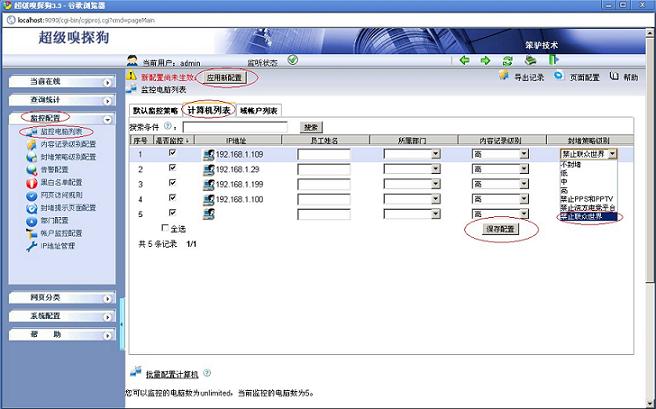
Task: Toggle the monitoring checkbox for row 1
Action: (172, 154)
